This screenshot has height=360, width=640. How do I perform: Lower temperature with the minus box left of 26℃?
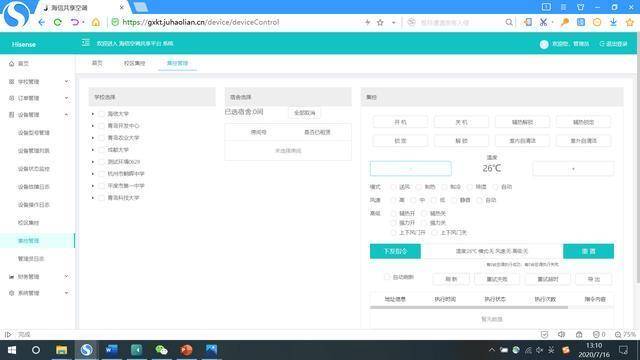click(x=411, y=169)
